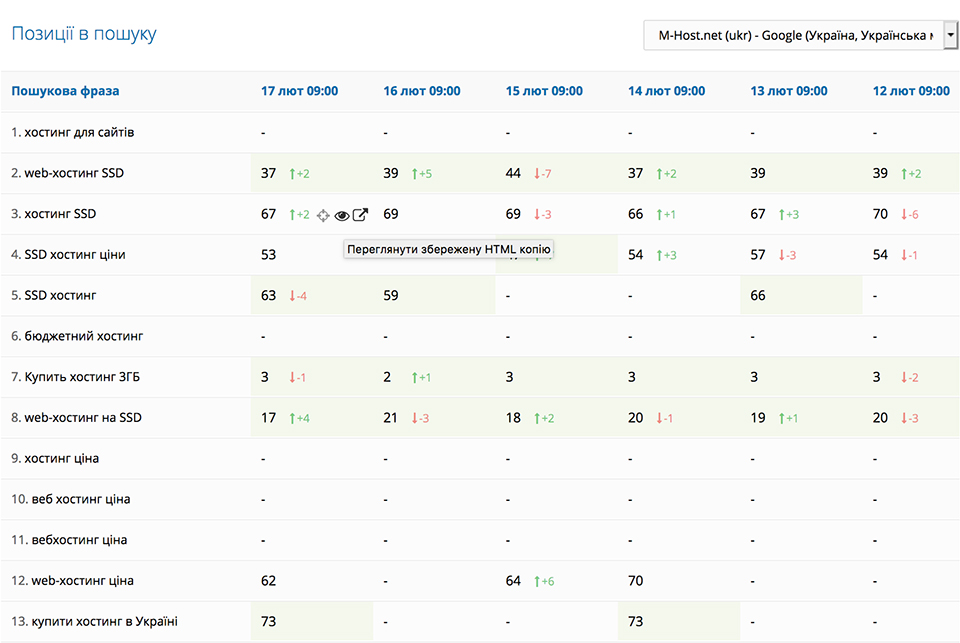Click the Позиції в пошуку heading

[84, 34]
